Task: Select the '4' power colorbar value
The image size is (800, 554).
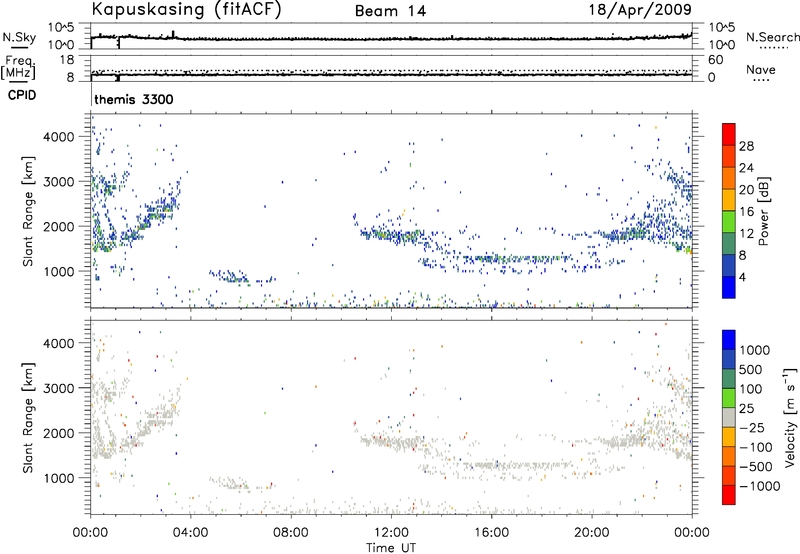Action: (x=743, y=277)
